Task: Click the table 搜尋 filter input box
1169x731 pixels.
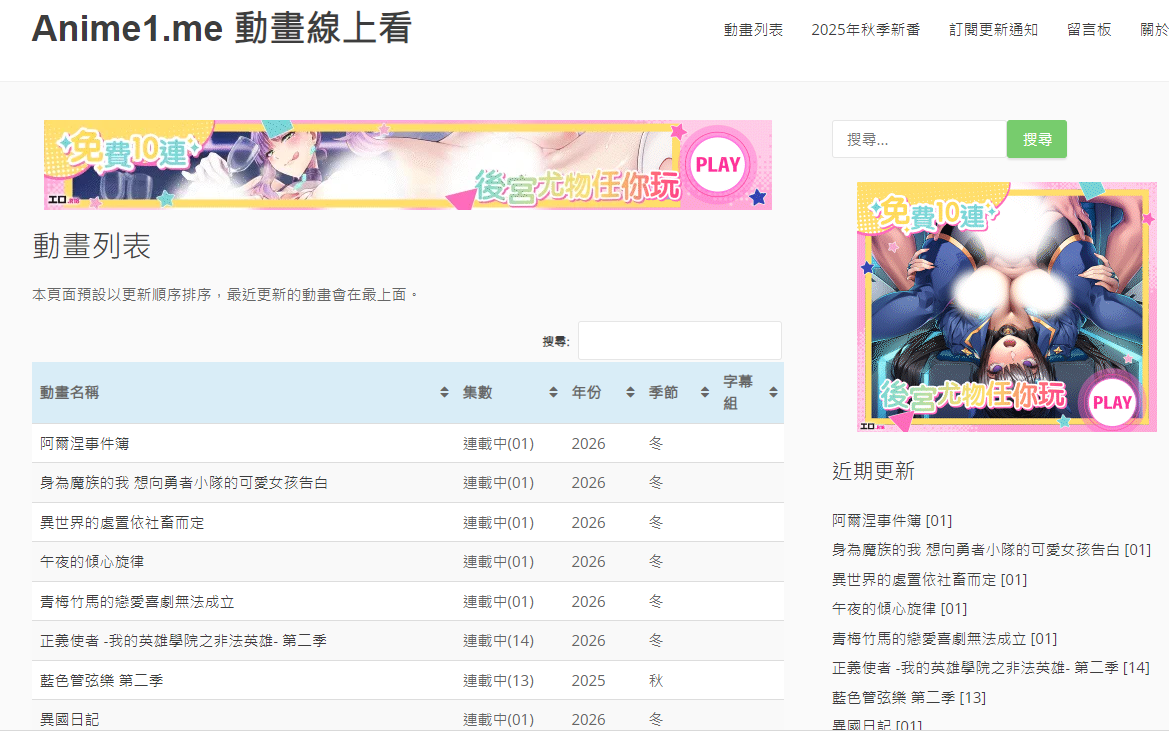Action: coord(680,340)
